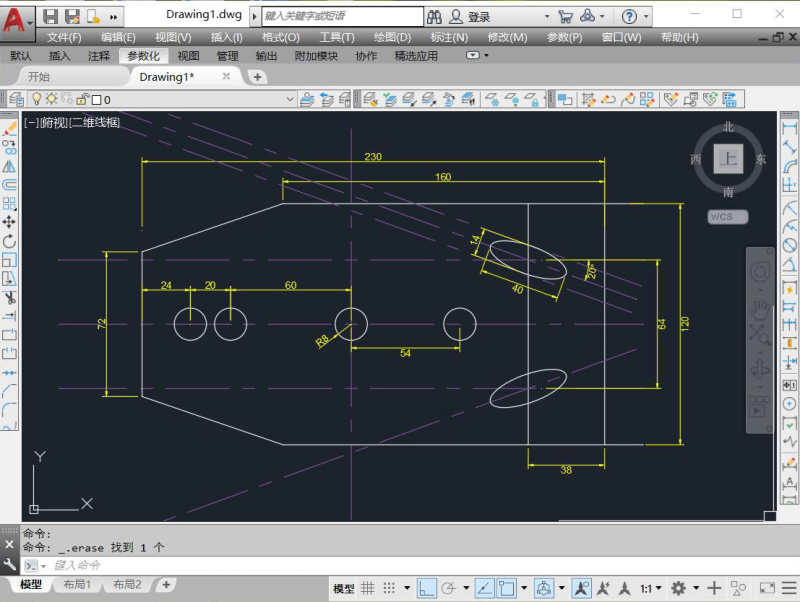Open workspace switching gear on status bar
Screen dimensions: 800x602
[679, 588]
